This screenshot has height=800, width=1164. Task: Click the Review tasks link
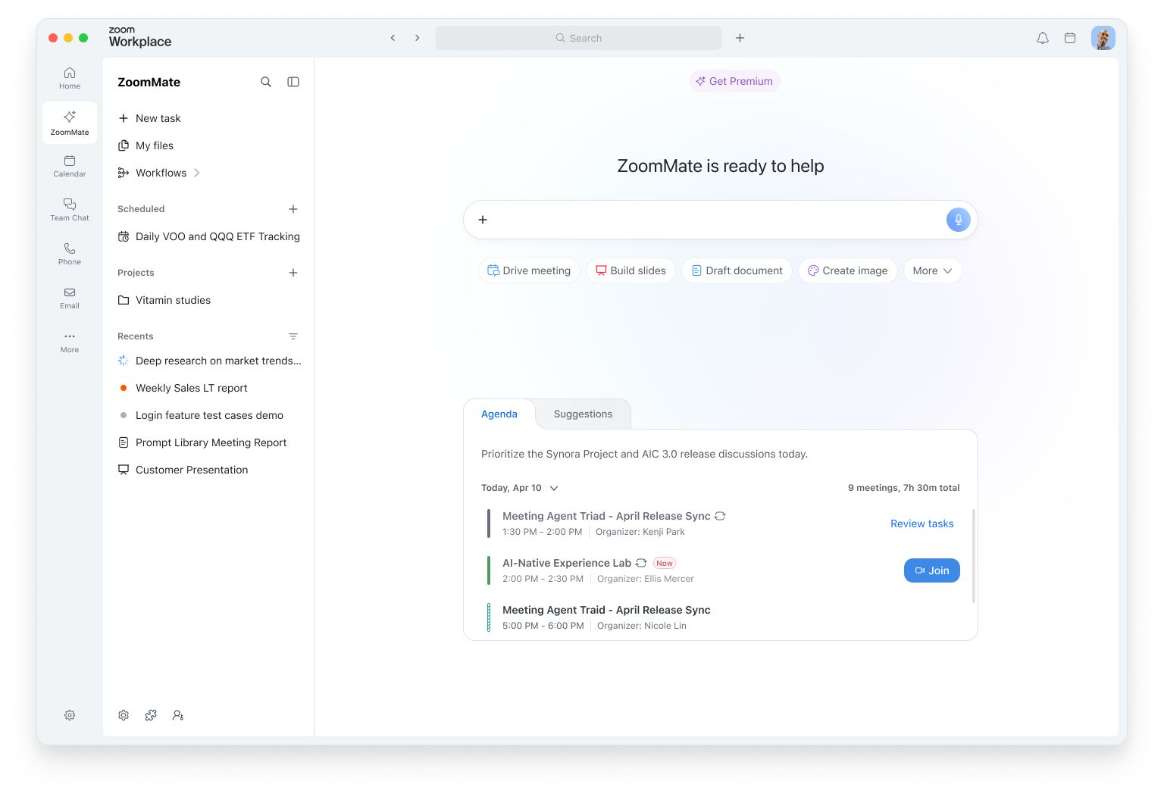(x=921, y=523)
